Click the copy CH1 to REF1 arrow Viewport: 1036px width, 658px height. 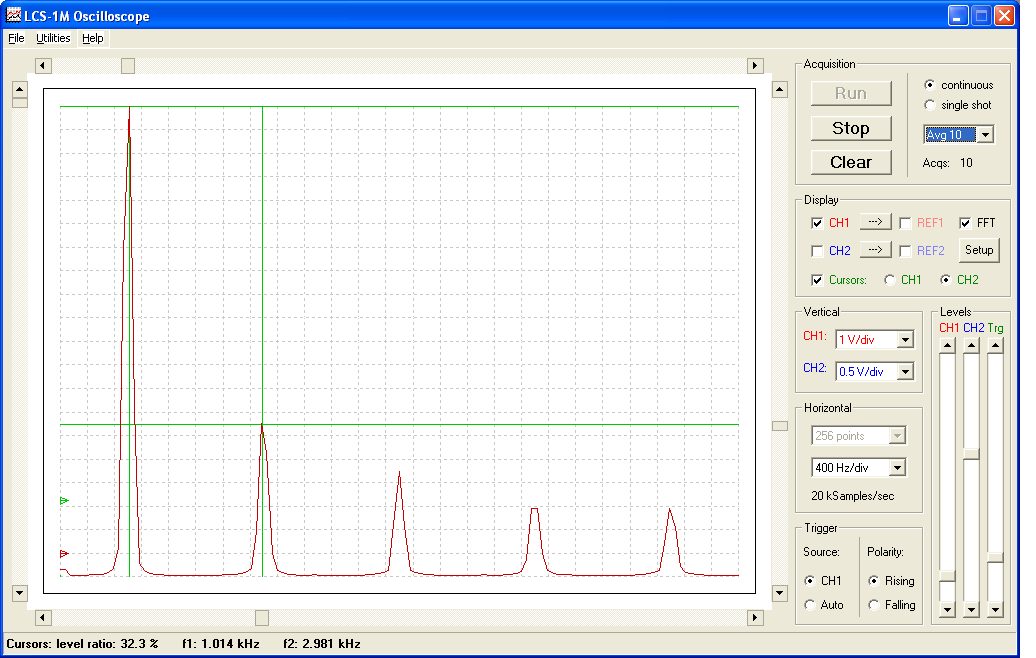pos(875,222)
